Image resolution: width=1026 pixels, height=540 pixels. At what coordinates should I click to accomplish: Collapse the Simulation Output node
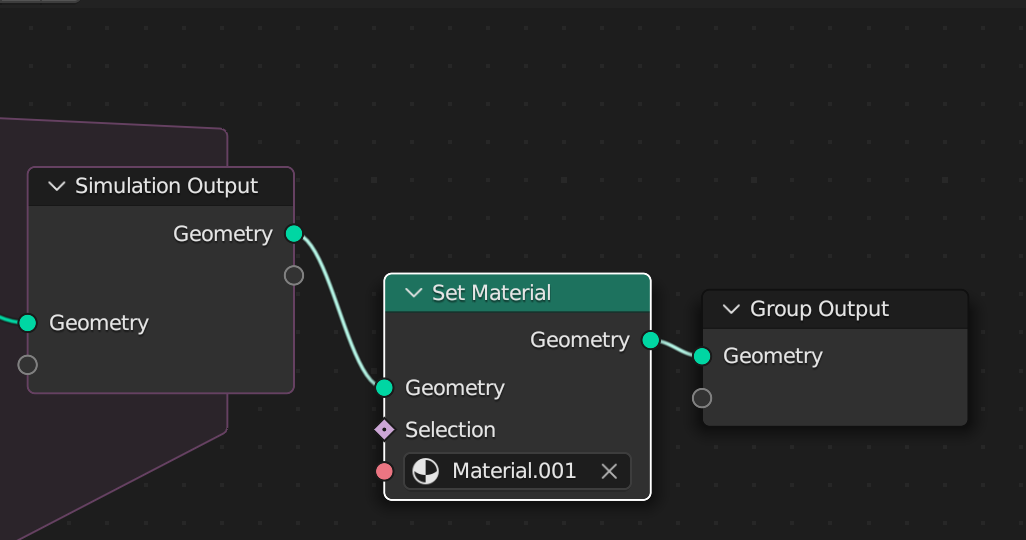(x=56, y=186)
